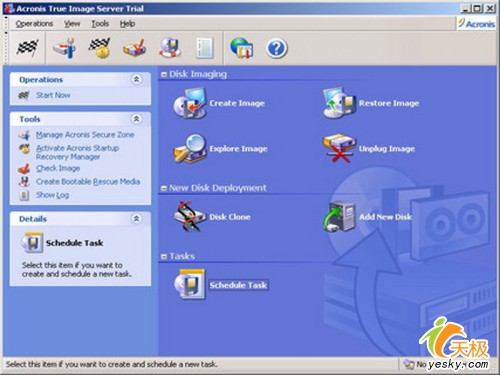Viewport: 500px width, 375px height.
Task: Click the Create Image icon
Action: 190,103
